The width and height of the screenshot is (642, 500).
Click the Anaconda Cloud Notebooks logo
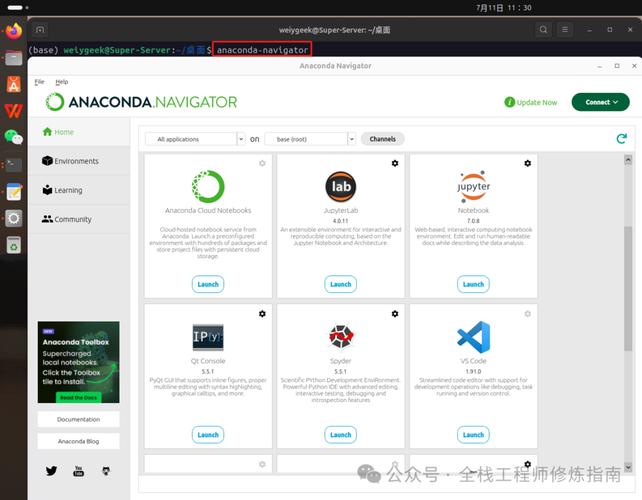pos(208,186)
